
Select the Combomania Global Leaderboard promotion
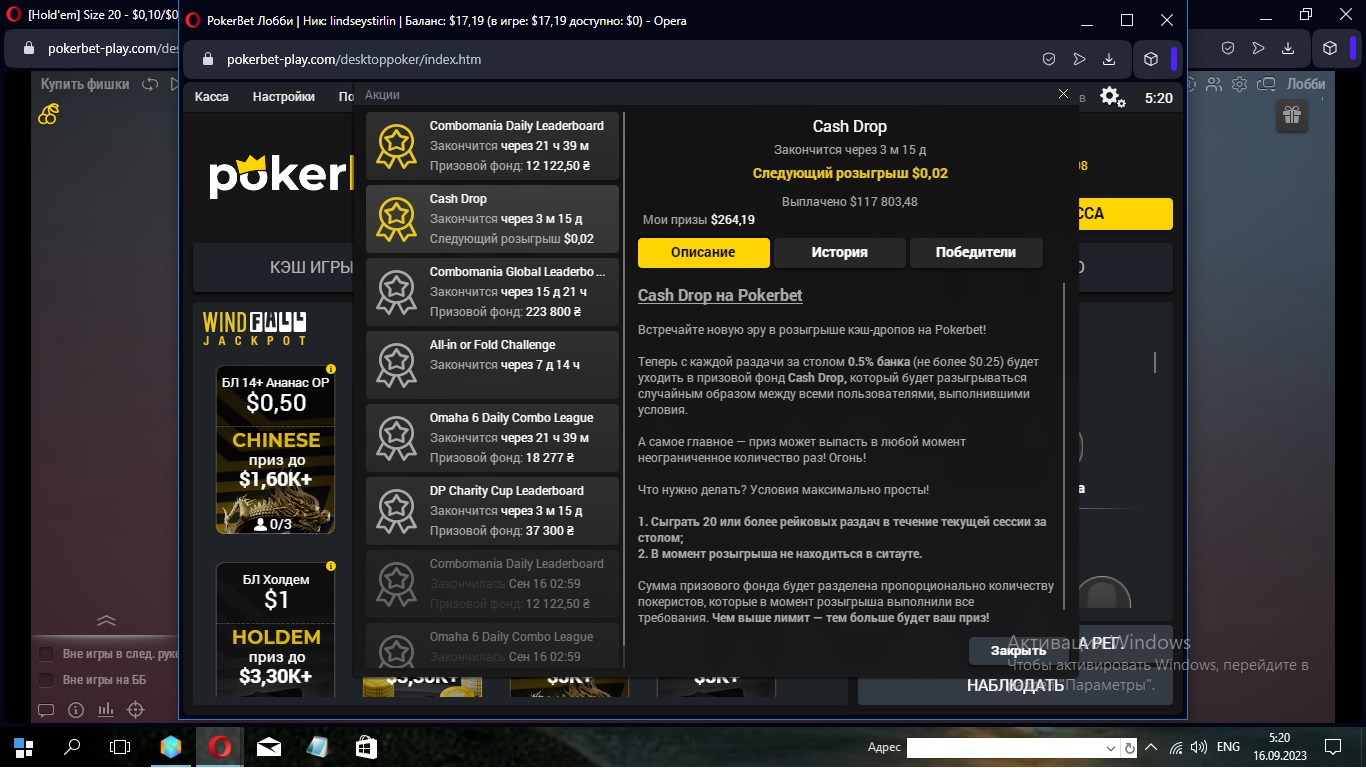click(x=492, y=292)
